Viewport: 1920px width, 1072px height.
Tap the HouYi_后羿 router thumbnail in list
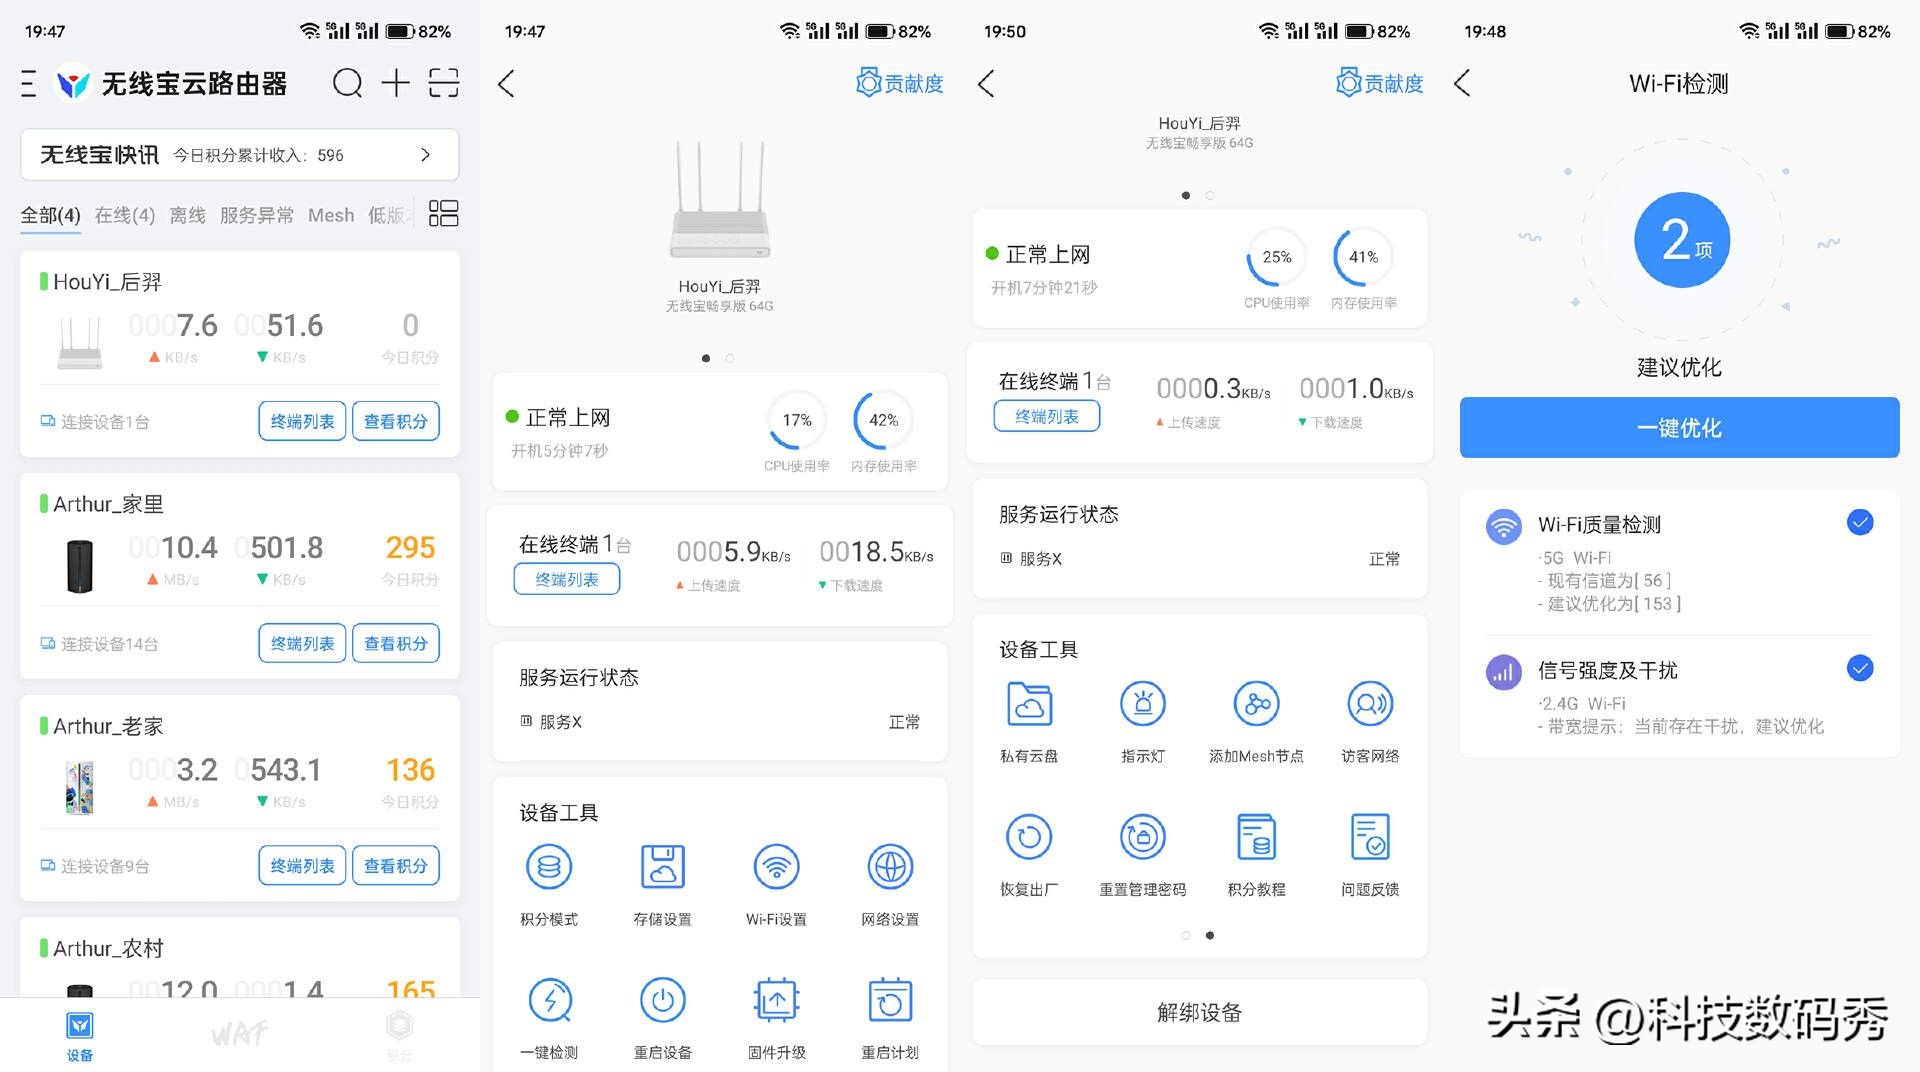click(x=80, y=342)
